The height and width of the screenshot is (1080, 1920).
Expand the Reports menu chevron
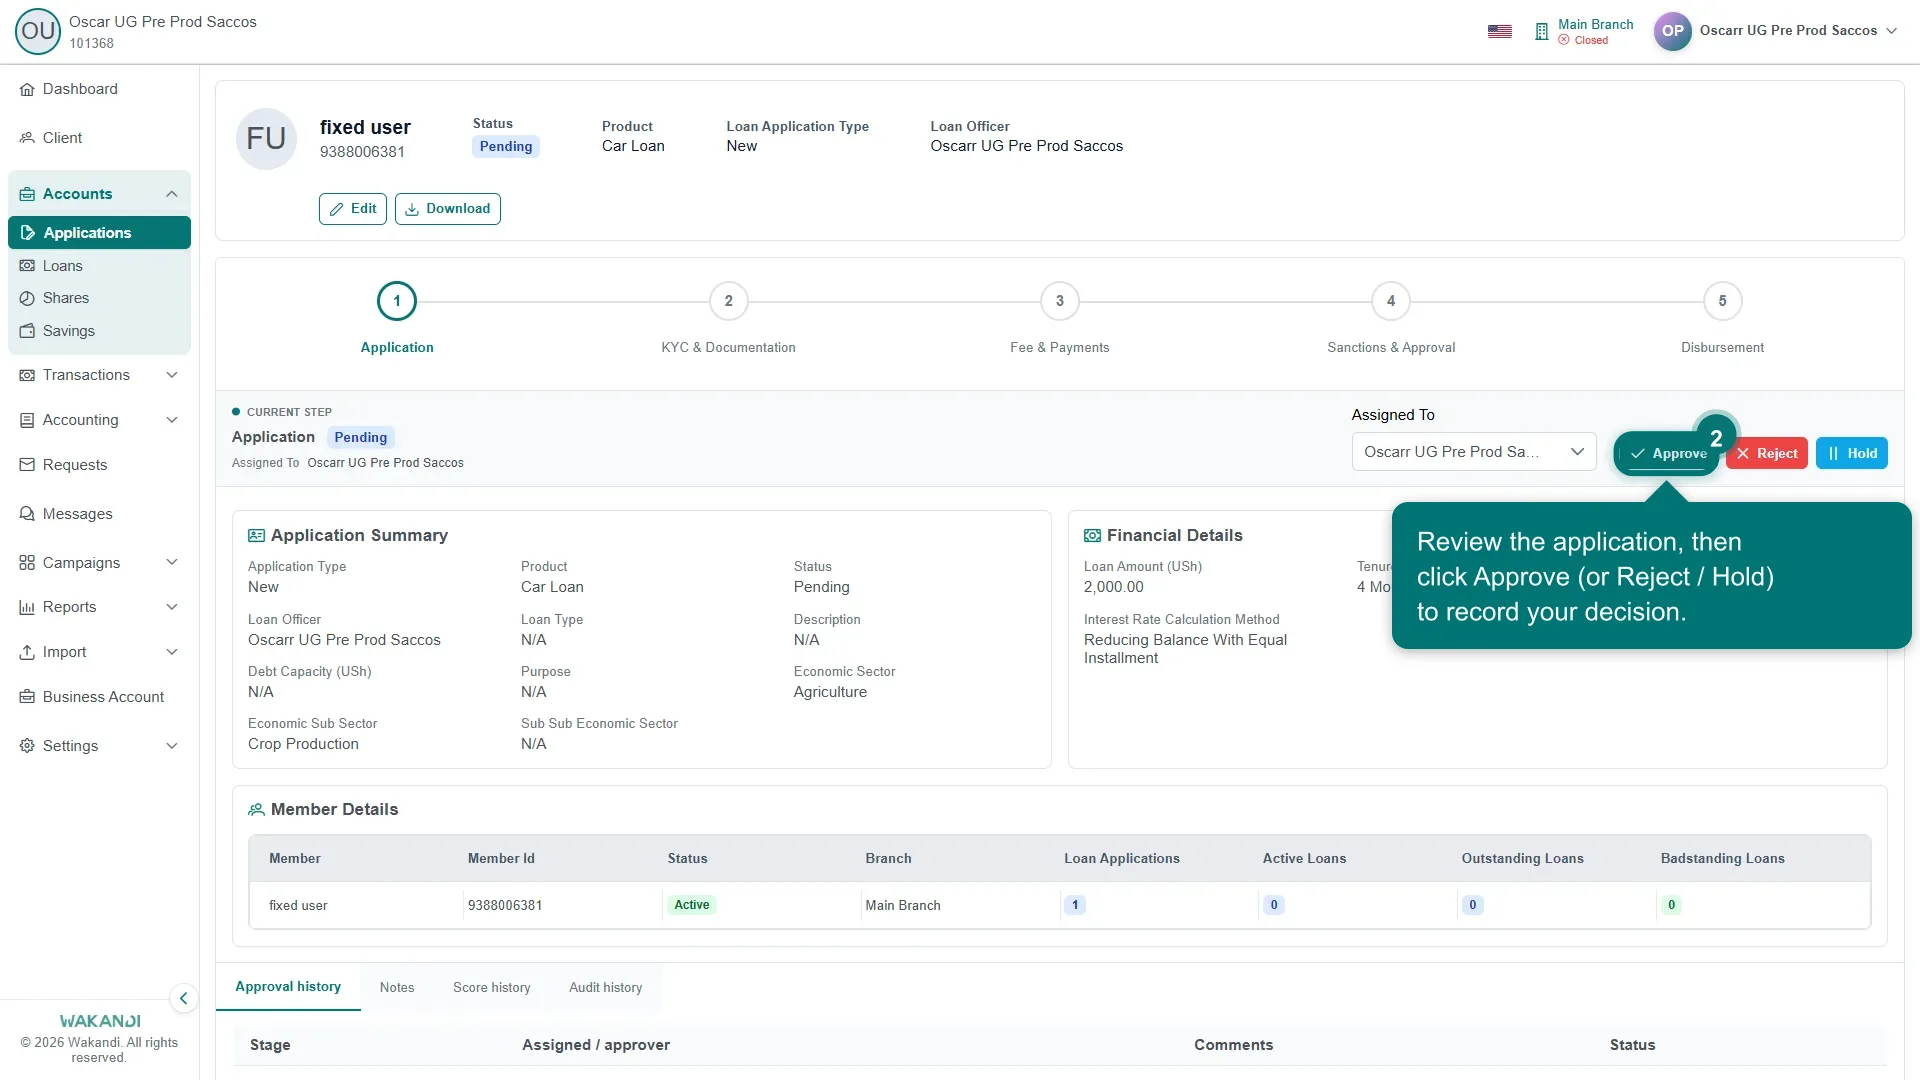pos(172,607)
